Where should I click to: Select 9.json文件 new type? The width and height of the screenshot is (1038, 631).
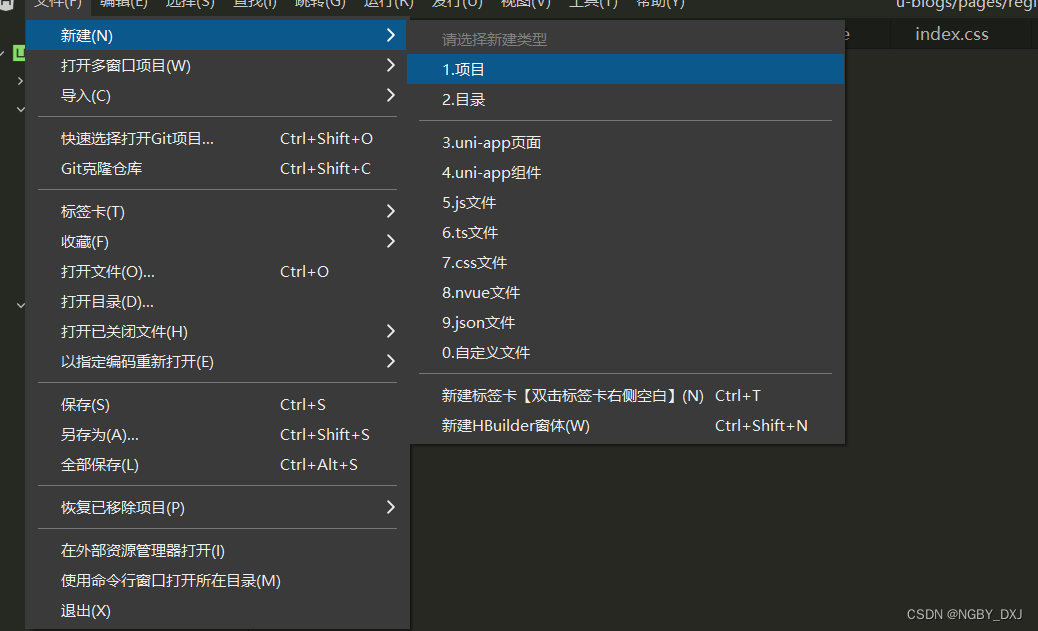[626, 322]
